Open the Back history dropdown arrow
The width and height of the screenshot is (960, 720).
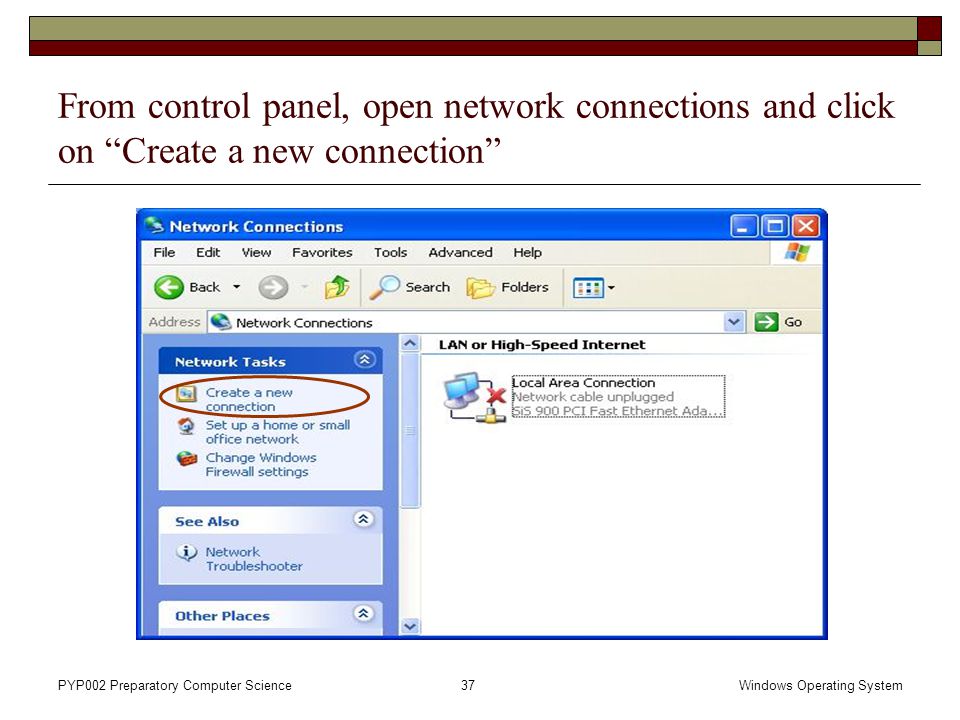point(236,287)
